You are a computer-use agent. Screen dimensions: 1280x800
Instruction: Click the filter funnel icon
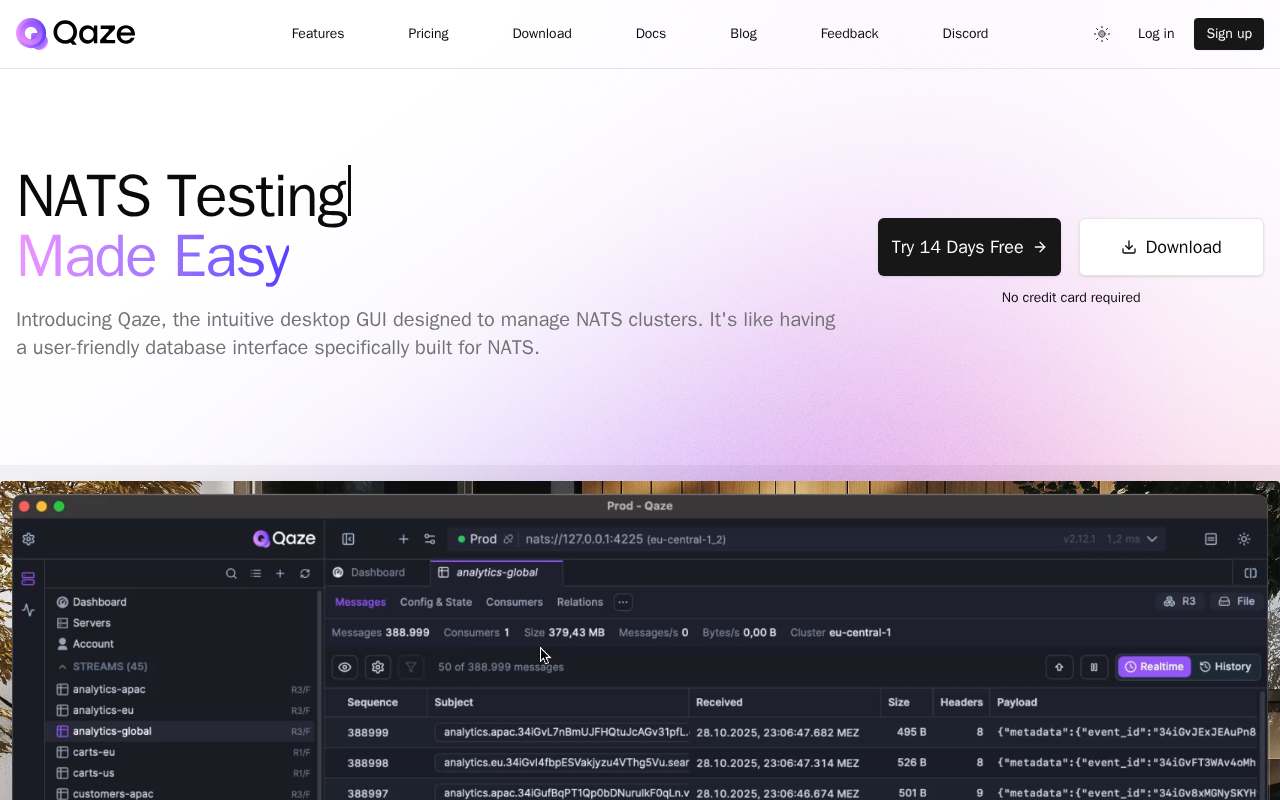(411, 667)
